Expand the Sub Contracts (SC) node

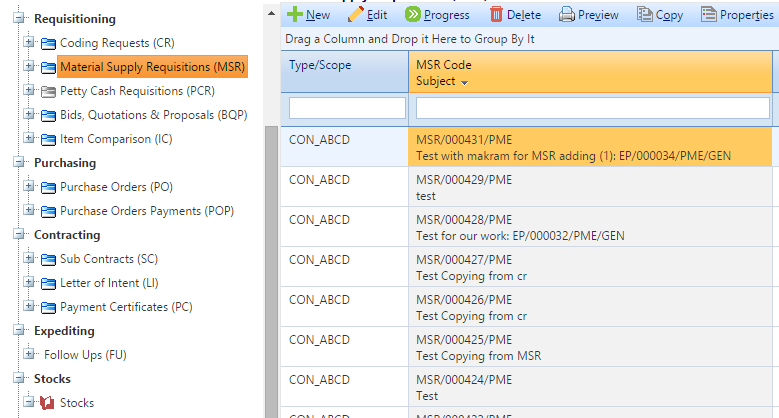29,258
